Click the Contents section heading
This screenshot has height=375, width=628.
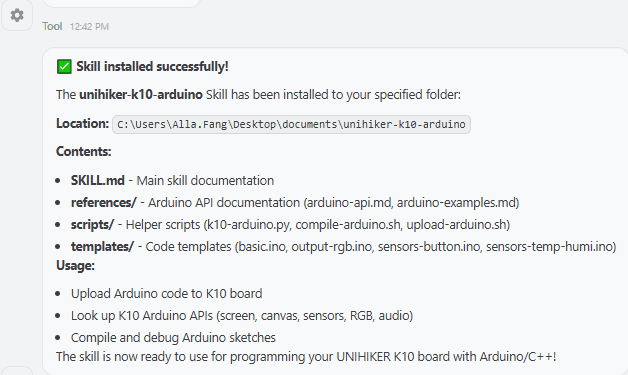tap(84, 151)
